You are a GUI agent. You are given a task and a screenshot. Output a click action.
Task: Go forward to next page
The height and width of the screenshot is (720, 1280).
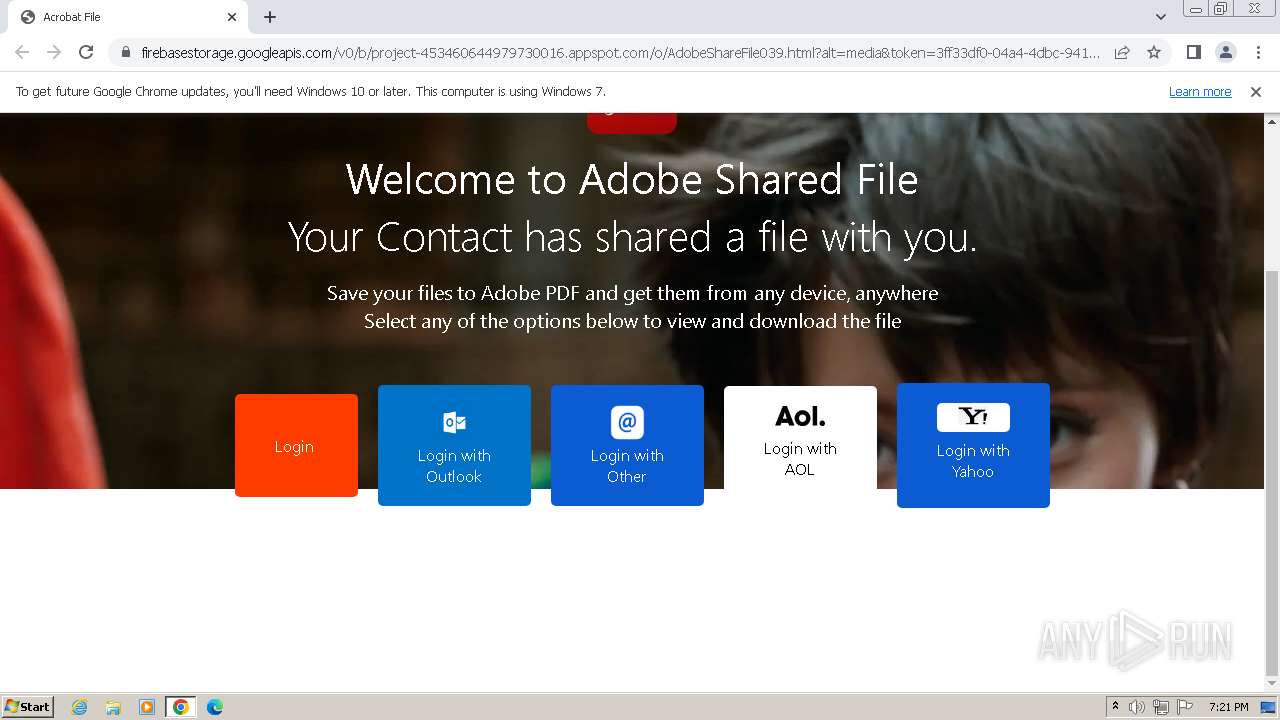(x=54, y=52)
